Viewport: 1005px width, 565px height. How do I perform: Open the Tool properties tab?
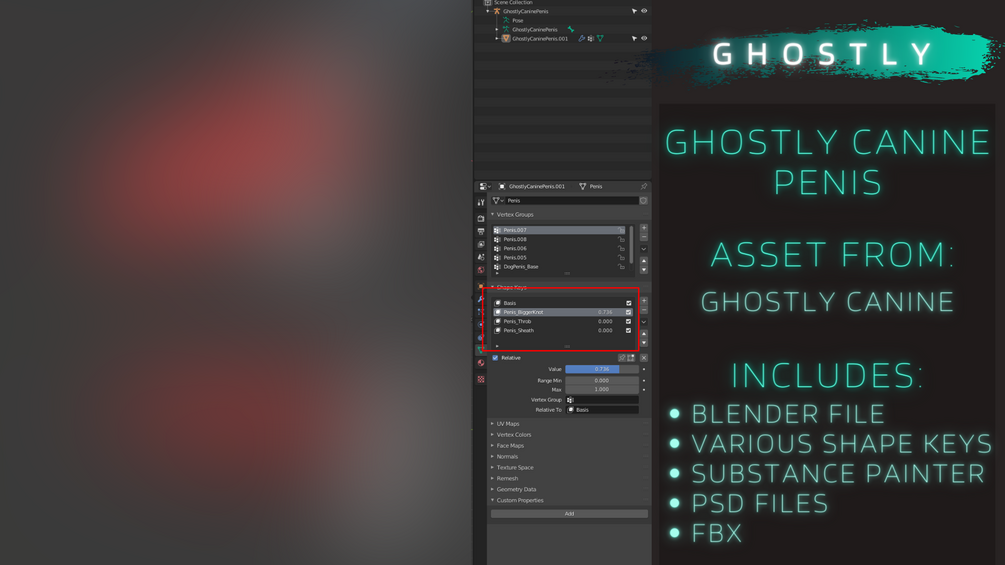tap(481, 202)
